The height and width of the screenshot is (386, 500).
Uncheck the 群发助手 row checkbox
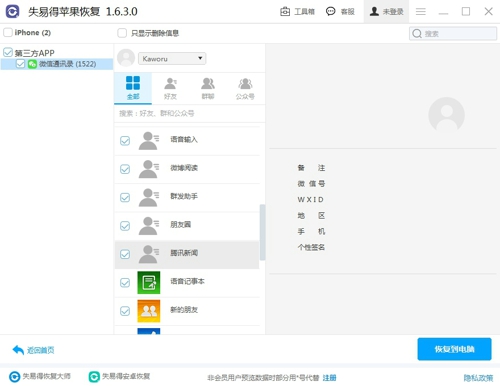[125, 197]
